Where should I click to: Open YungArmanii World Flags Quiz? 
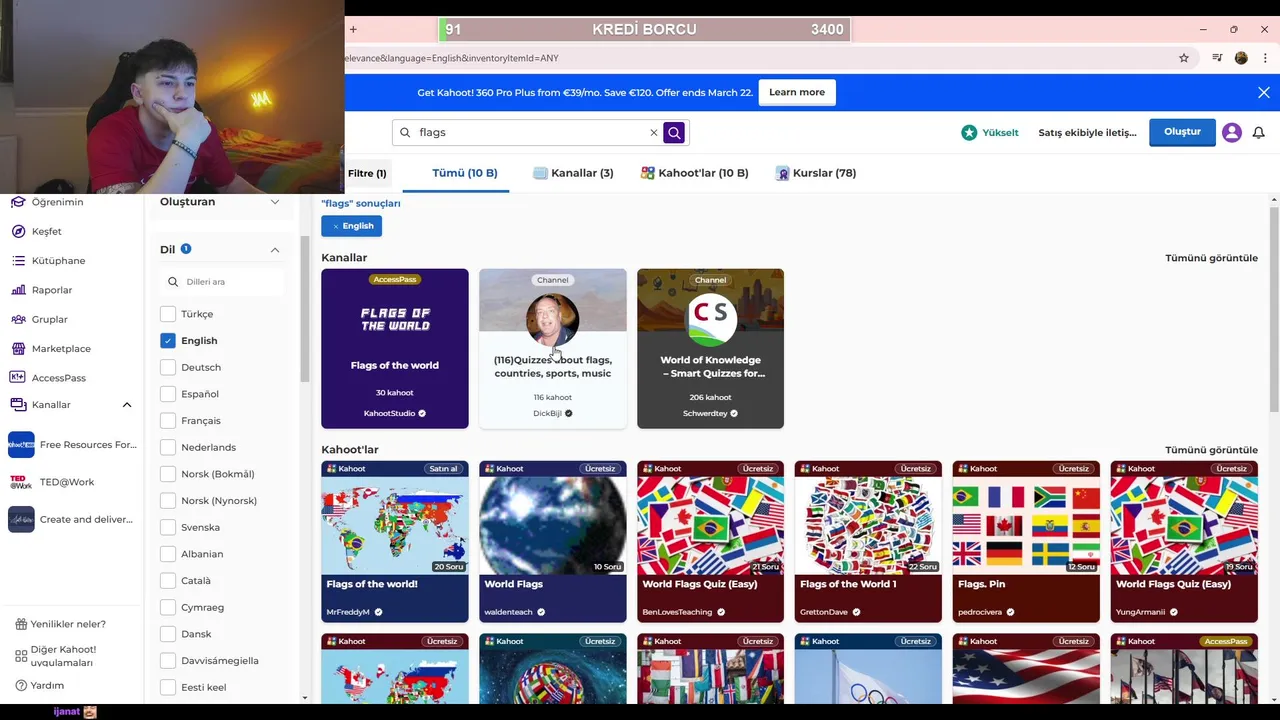click(x=1184, y=541)
